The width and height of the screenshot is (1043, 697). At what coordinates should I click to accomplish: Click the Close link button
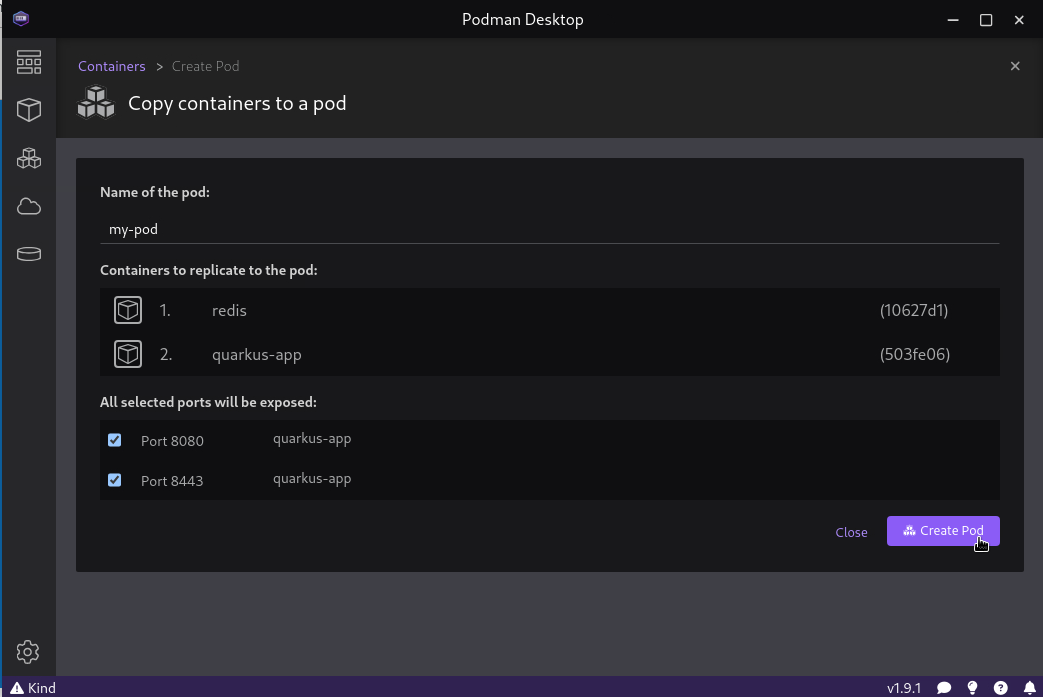(x=851, y=532)
